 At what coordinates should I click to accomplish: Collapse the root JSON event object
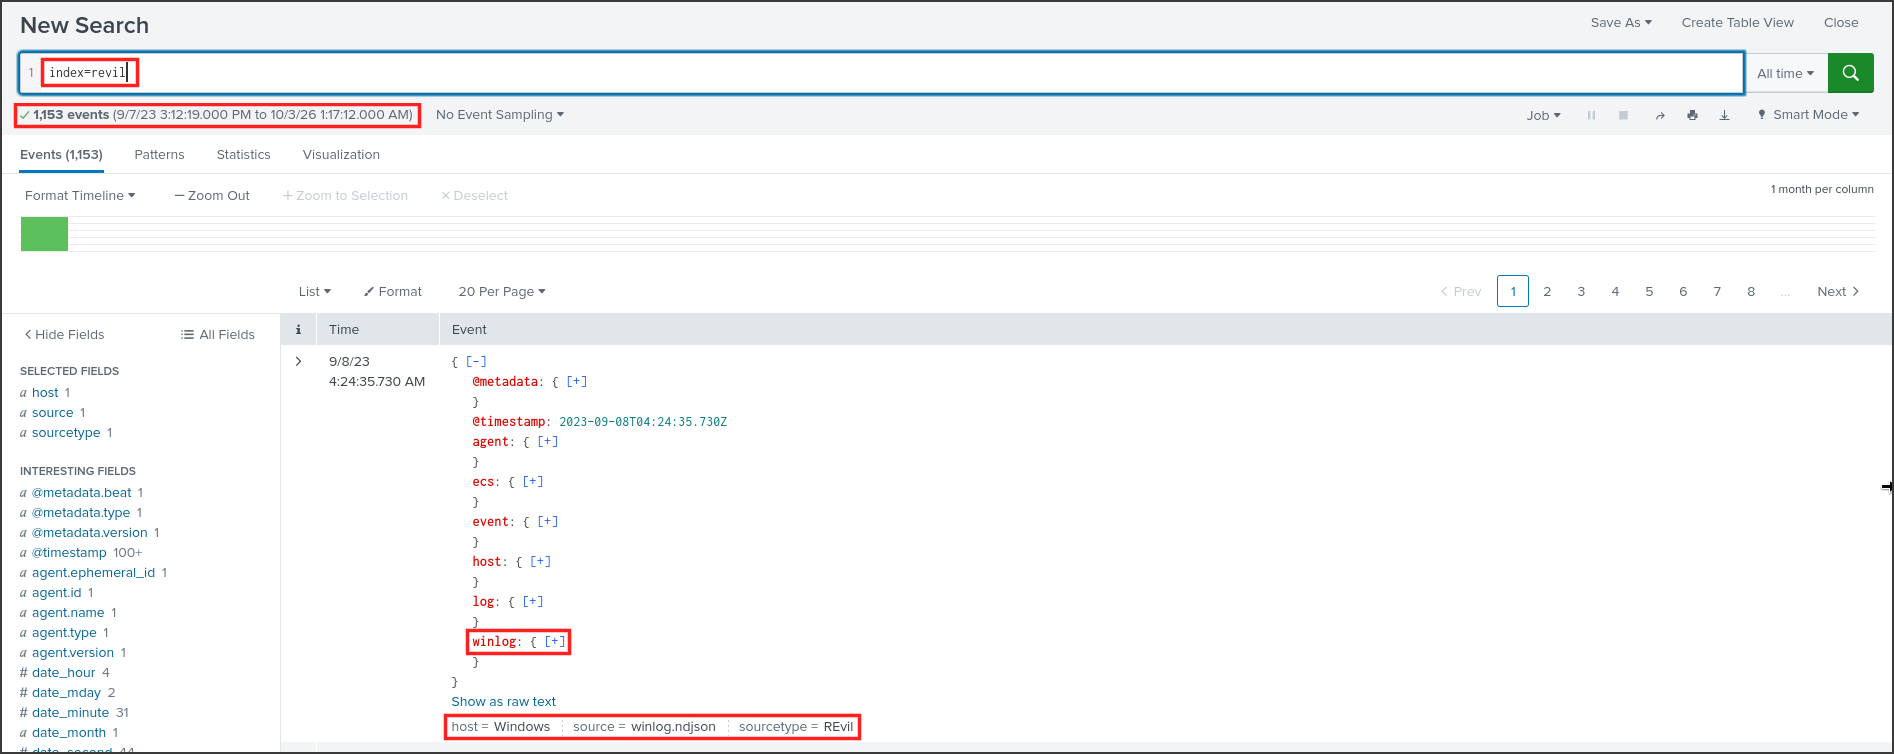pos(476,361)
